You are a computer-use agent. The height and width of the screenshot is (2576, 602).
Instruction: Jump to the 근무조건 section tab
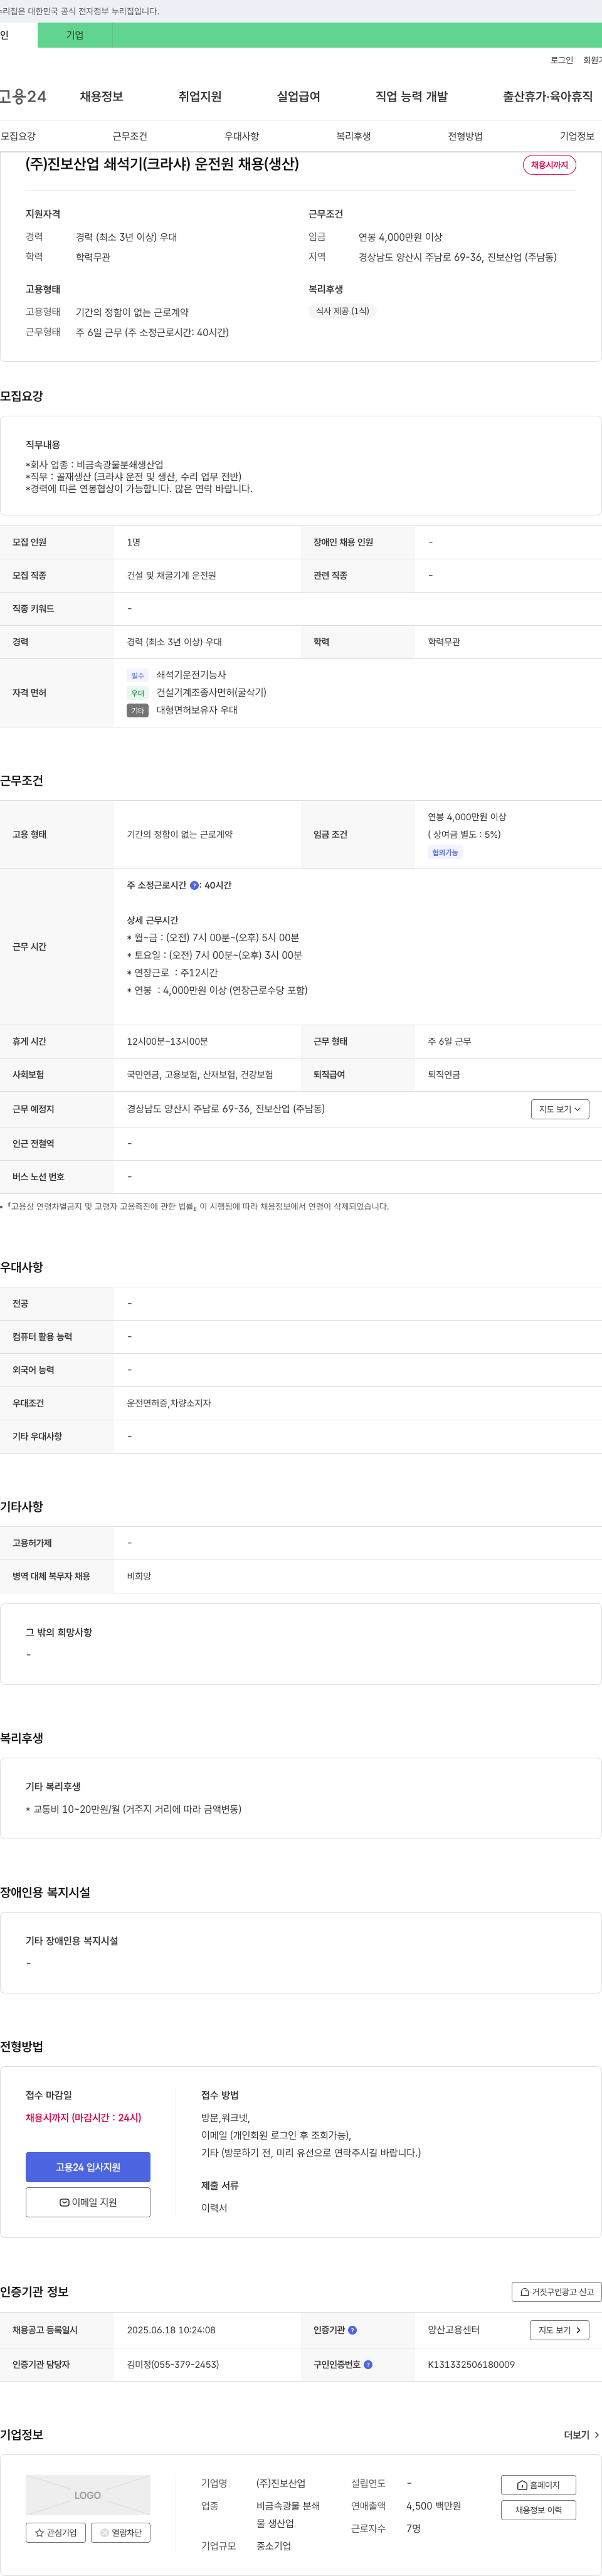pos(130,136)
